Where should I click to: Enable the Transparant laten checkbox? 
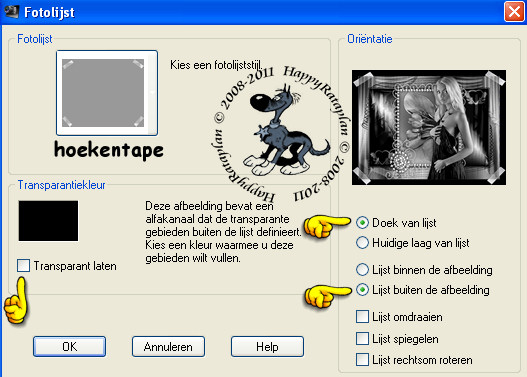point(24,265)
